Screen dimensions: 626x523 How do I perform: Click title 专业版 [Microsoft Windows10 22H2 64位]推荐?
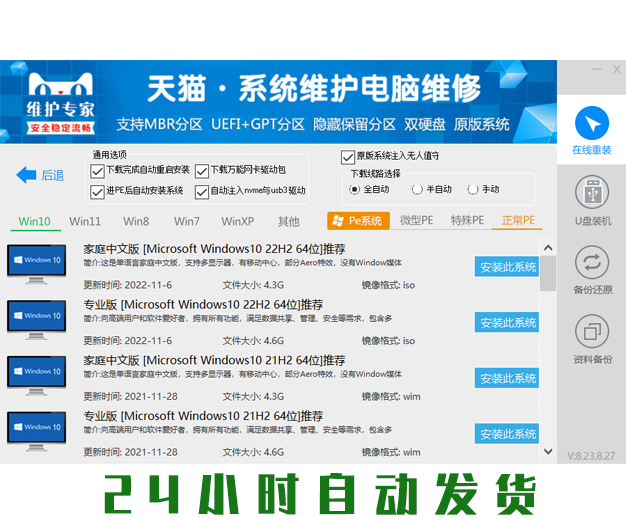click(203, 305)
